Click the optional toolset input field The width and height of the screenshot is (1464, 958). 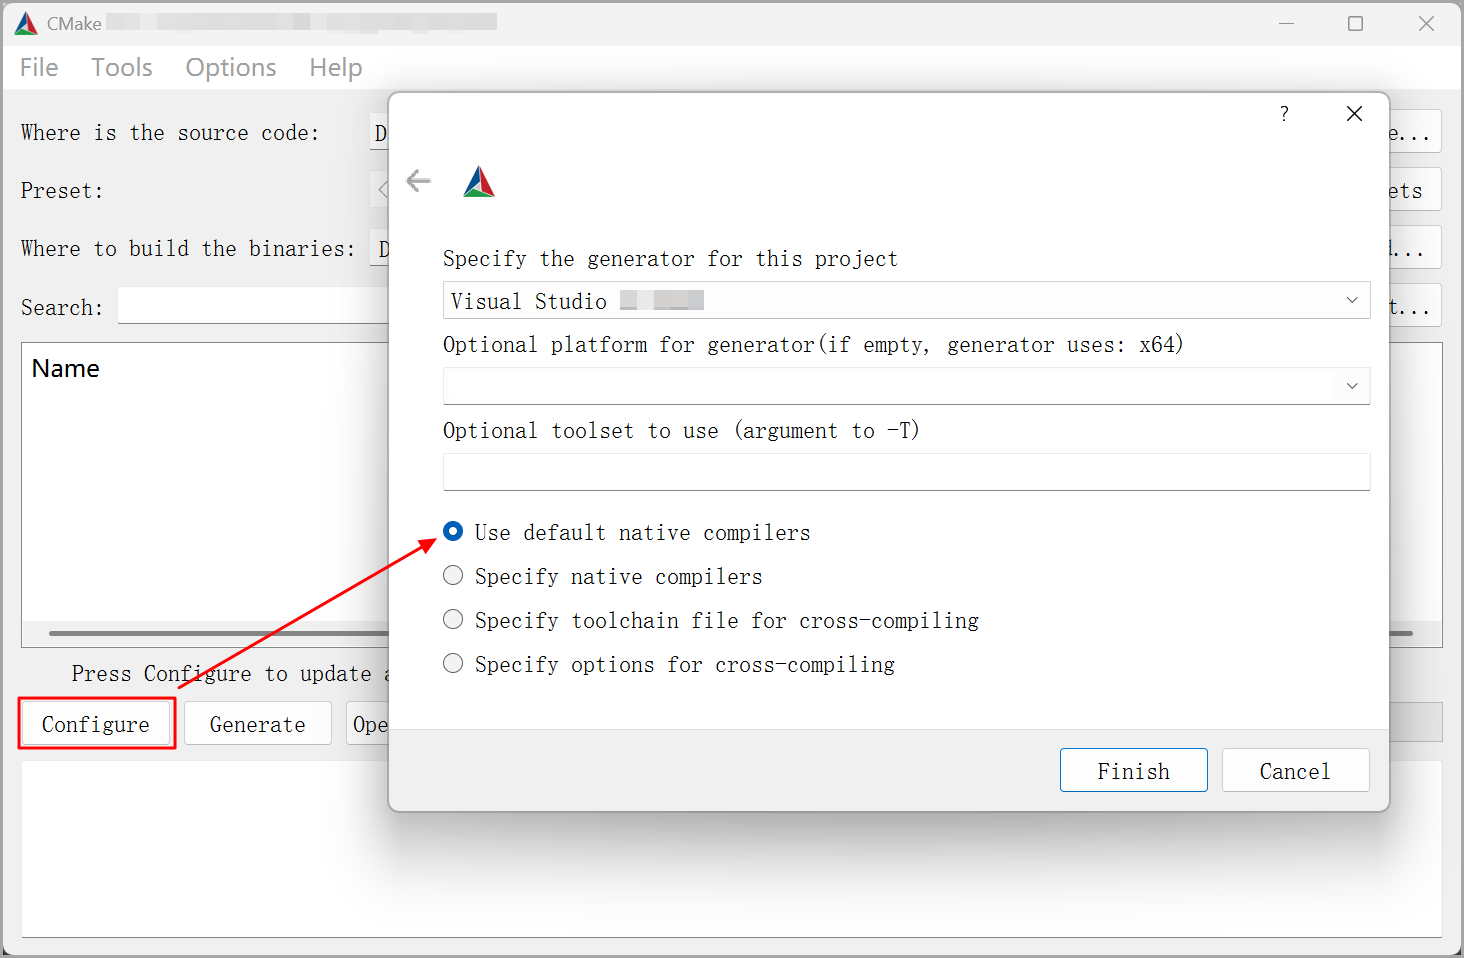(x=906, y=472)
